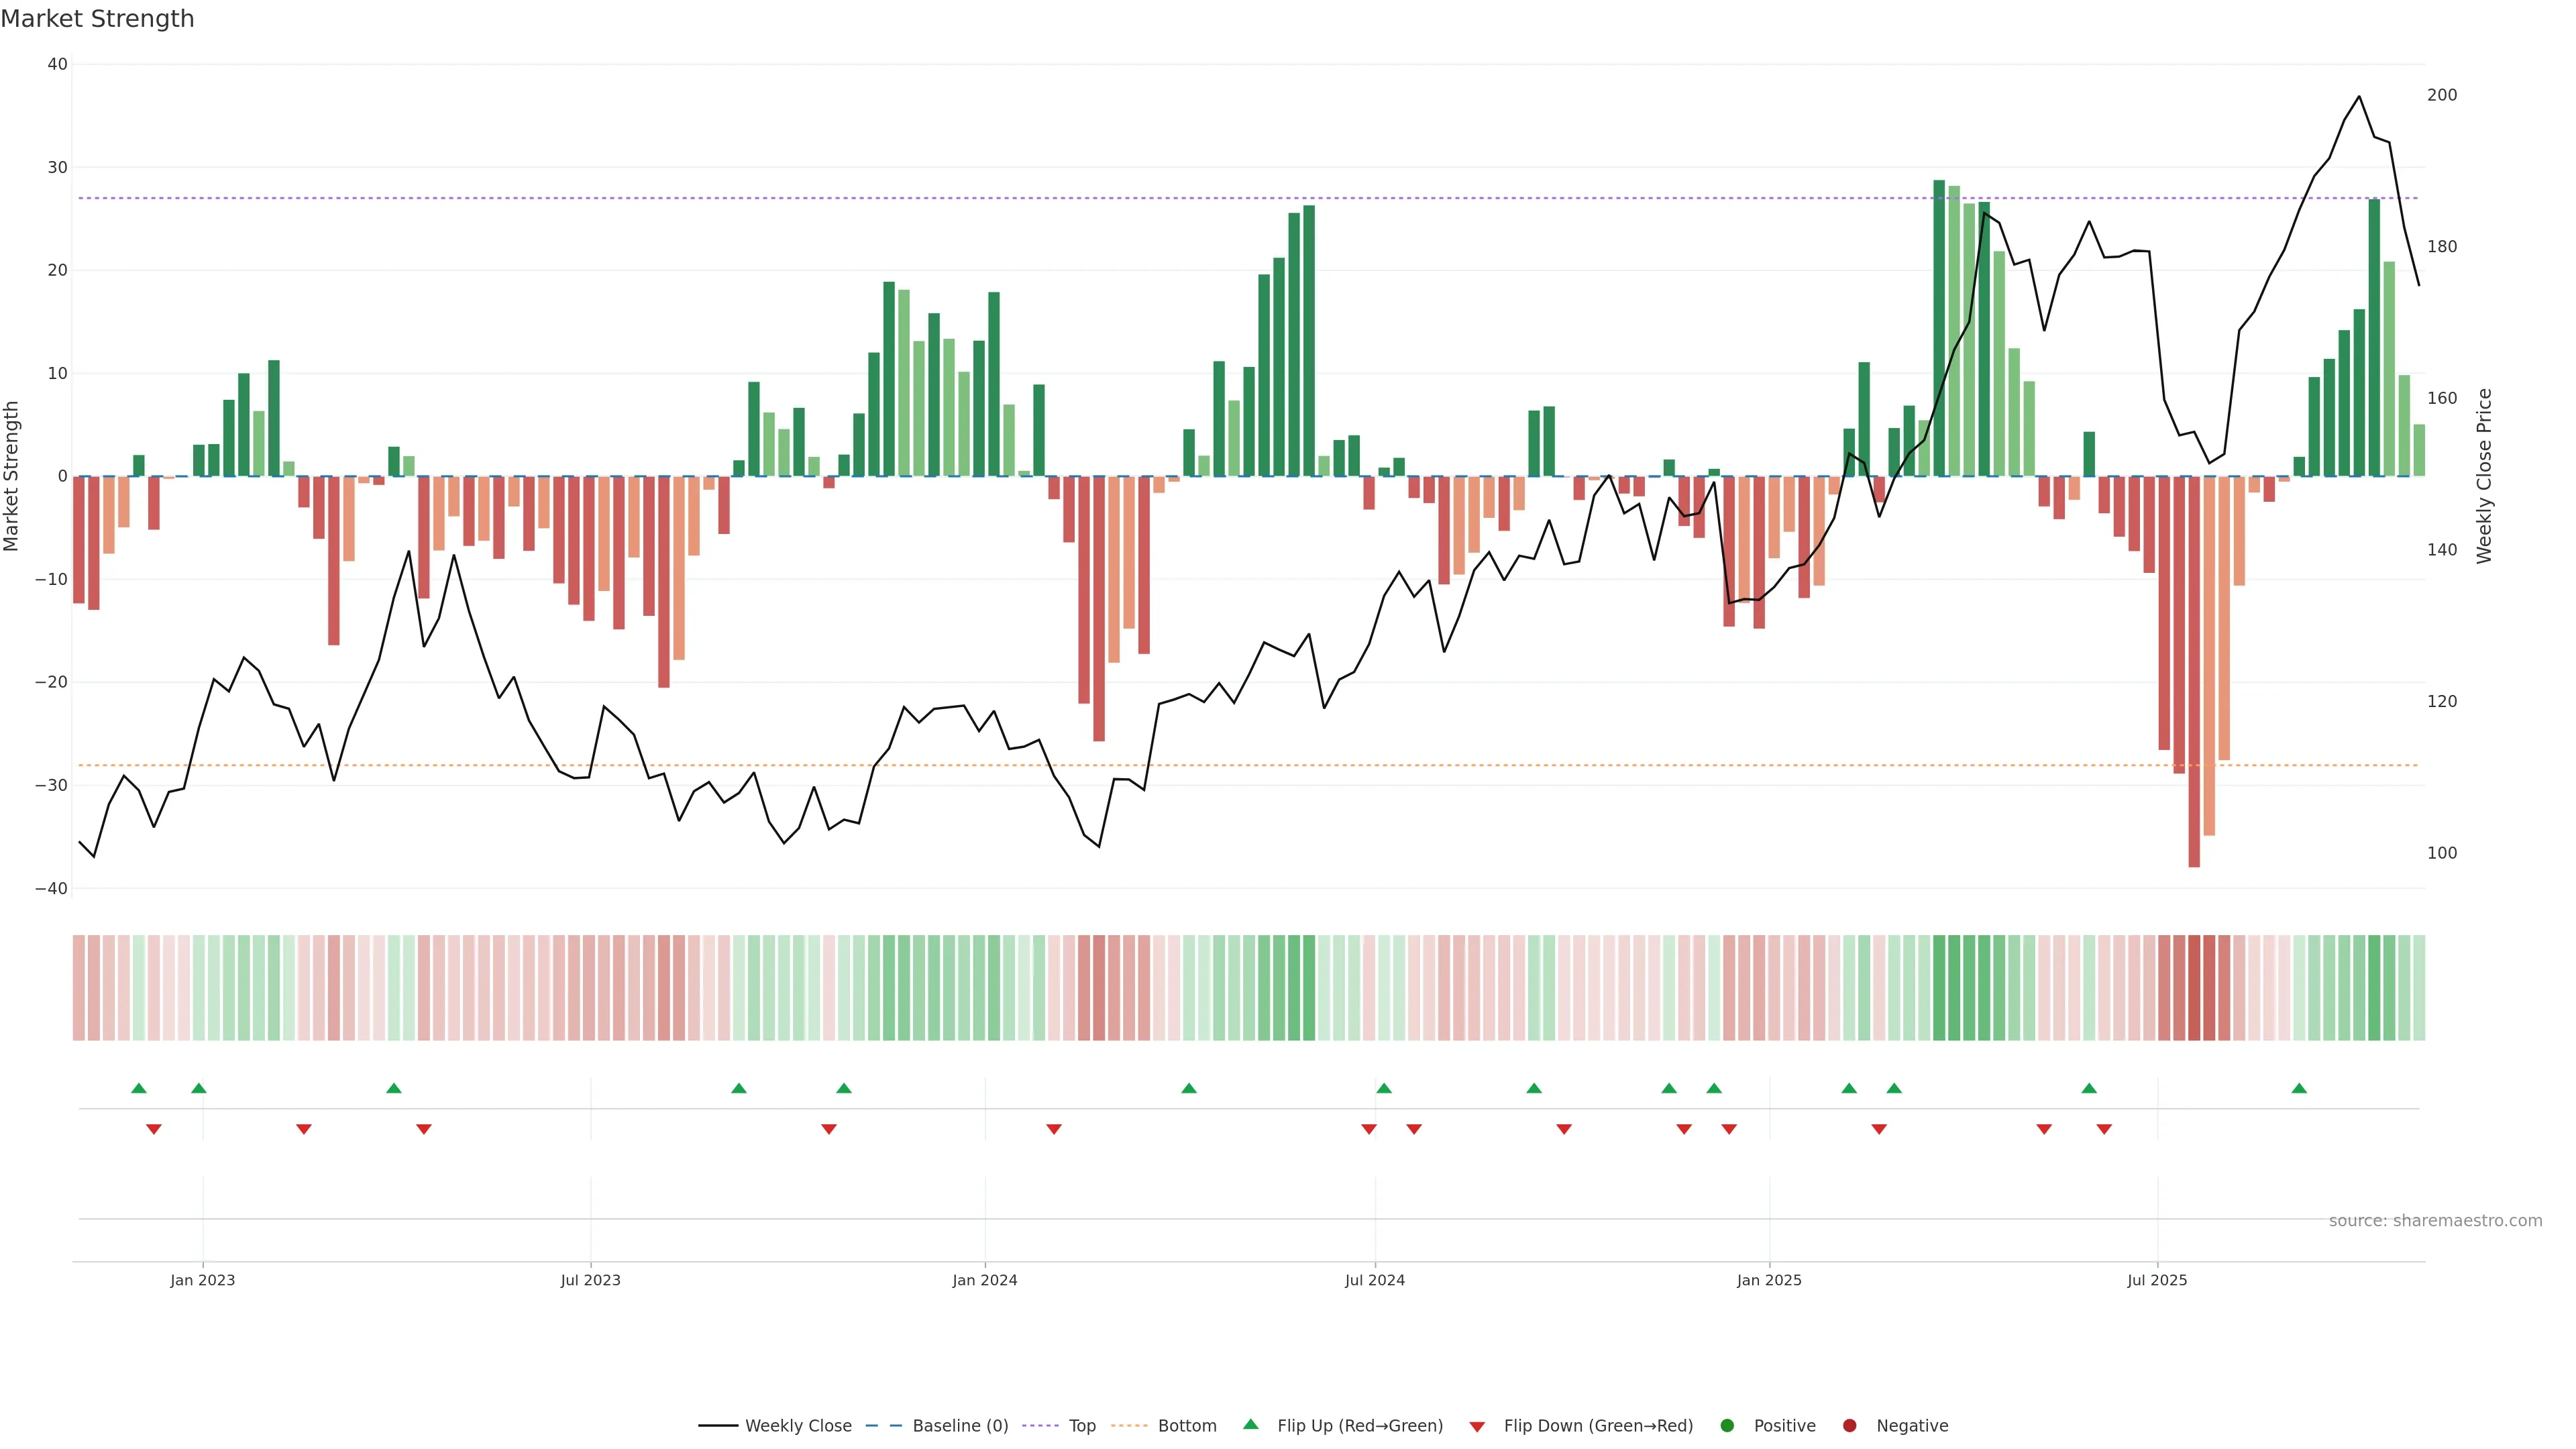Viewport: 2576px width, 1449px height.
Task: Click Flip Up green triangle legend icon
Action: [1250, 1425]
